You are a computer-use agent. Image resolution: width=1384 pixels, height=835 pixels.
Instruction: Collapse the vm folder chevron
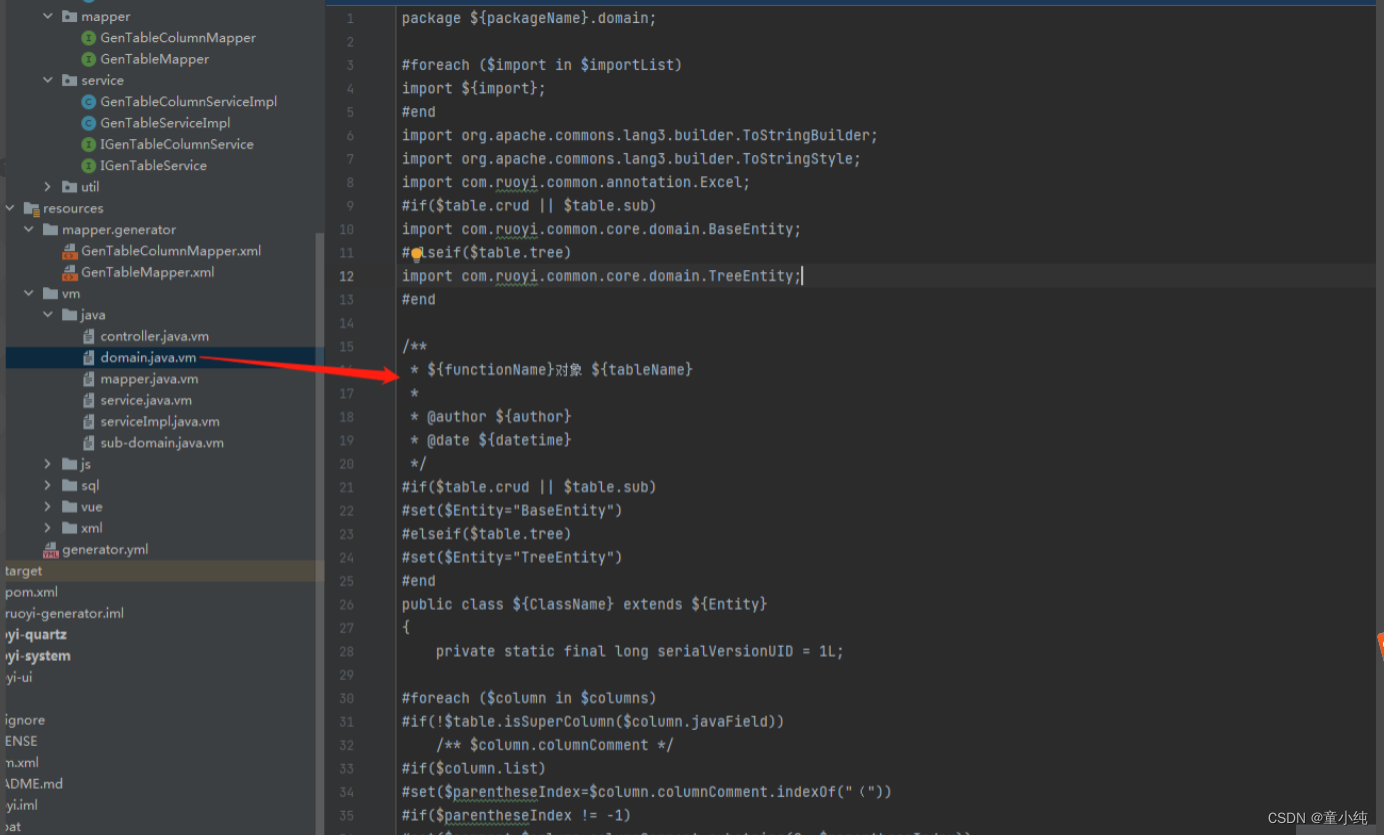tap(29, 293)
